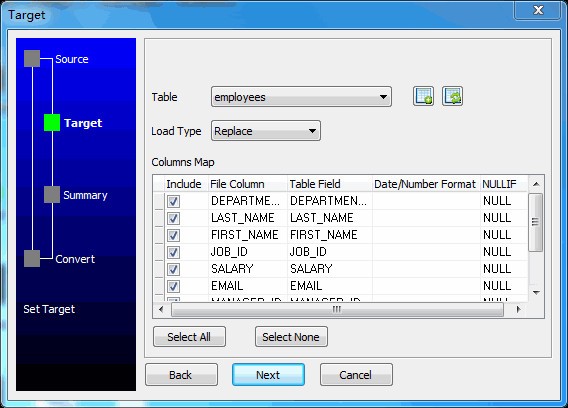
Task: Open the Load Type dropdown showing Replace
Action: click(266, 131)
